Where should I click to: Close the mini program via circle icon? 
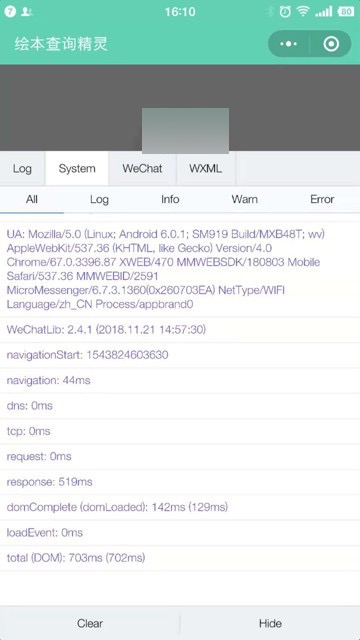click(331, 44)
